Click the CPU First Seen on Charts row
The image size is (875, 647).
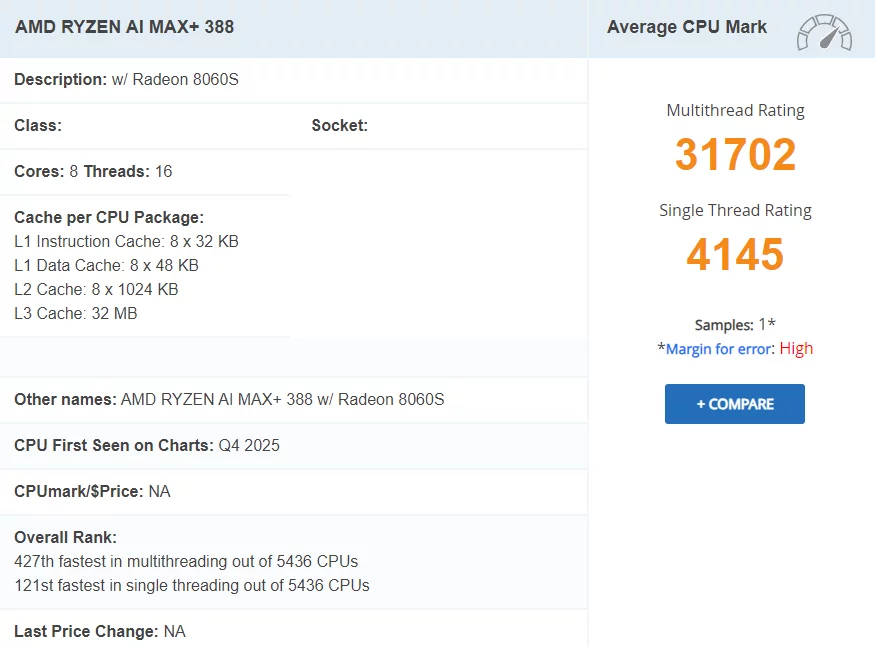(x=147, y=446)
